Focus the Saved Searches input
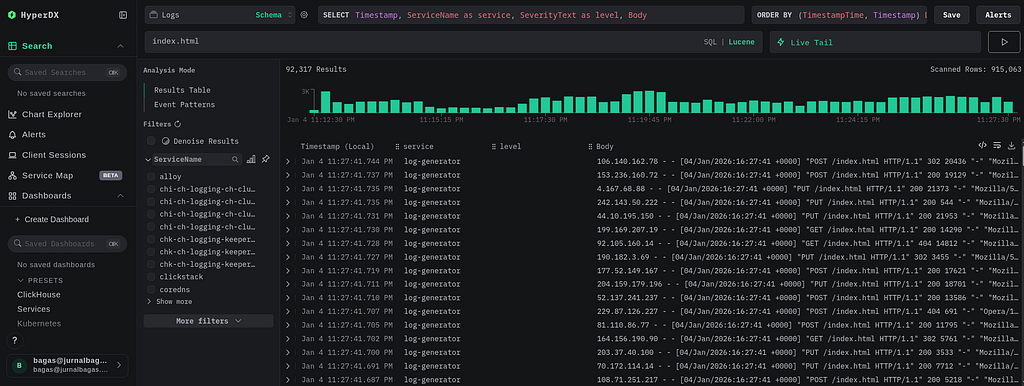1024x386 pixels. click(67, 72)
